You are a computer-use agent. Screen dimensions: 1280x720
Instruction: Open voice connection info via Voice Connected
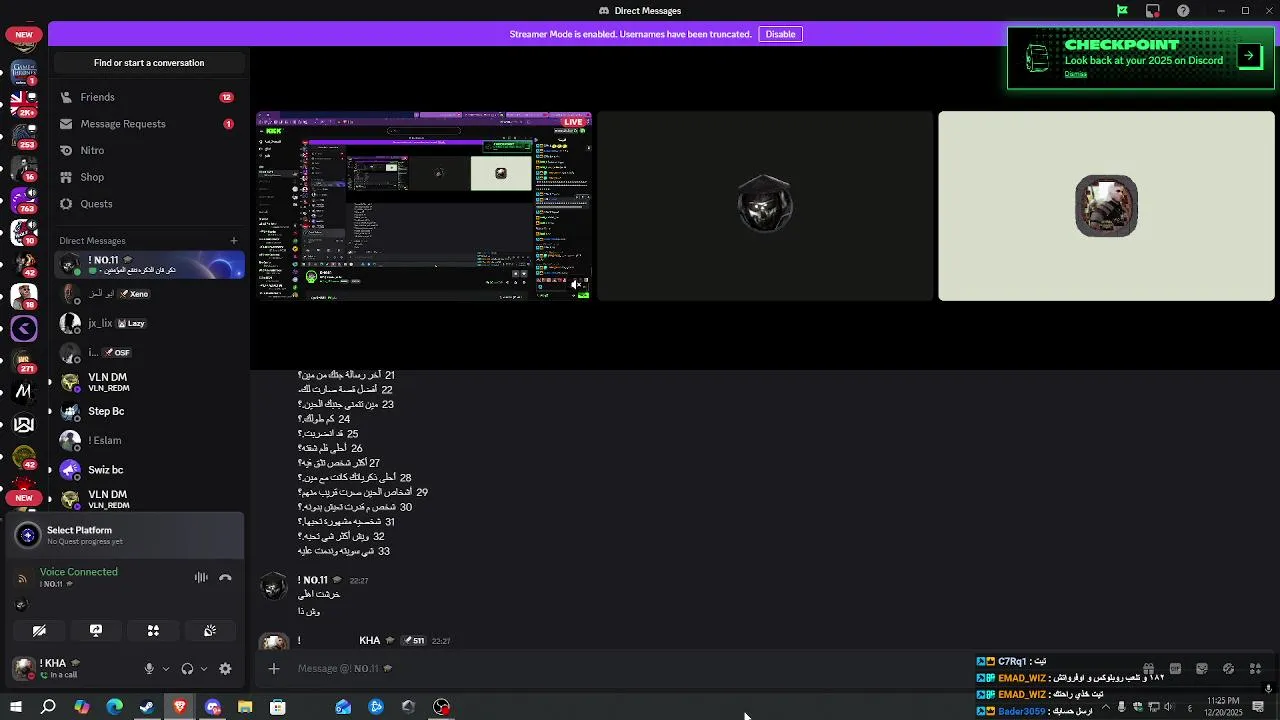pos(79,572)
